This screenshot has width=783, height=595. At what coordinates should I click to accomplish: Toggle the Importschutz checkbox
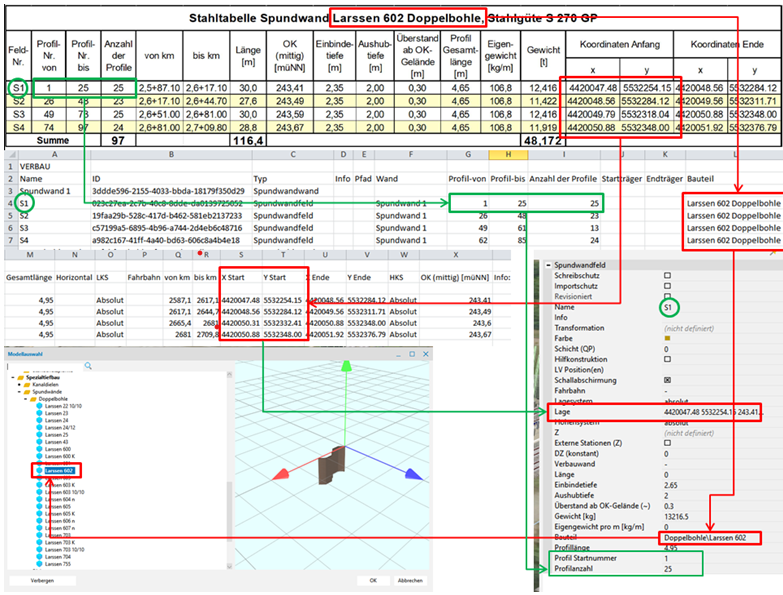click(667, 286)
